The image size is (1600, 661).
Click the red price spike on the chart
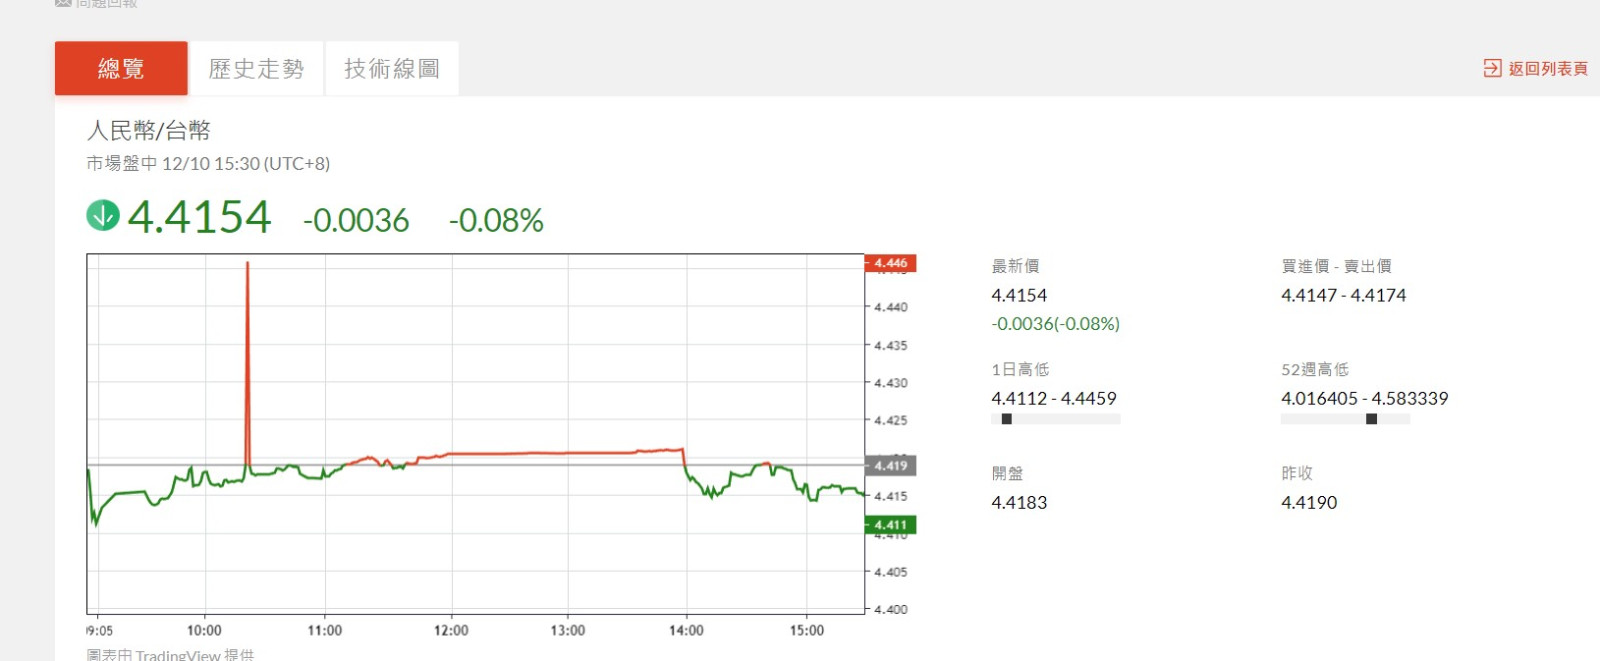(x=247, y=330)
